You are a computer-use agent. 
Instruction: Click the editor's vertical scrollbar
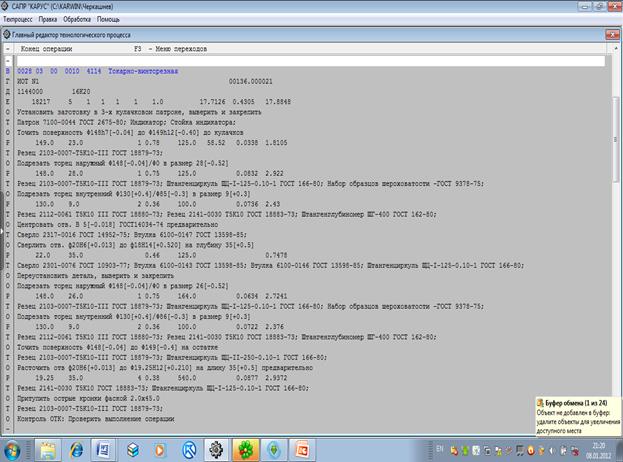point(615,139)
